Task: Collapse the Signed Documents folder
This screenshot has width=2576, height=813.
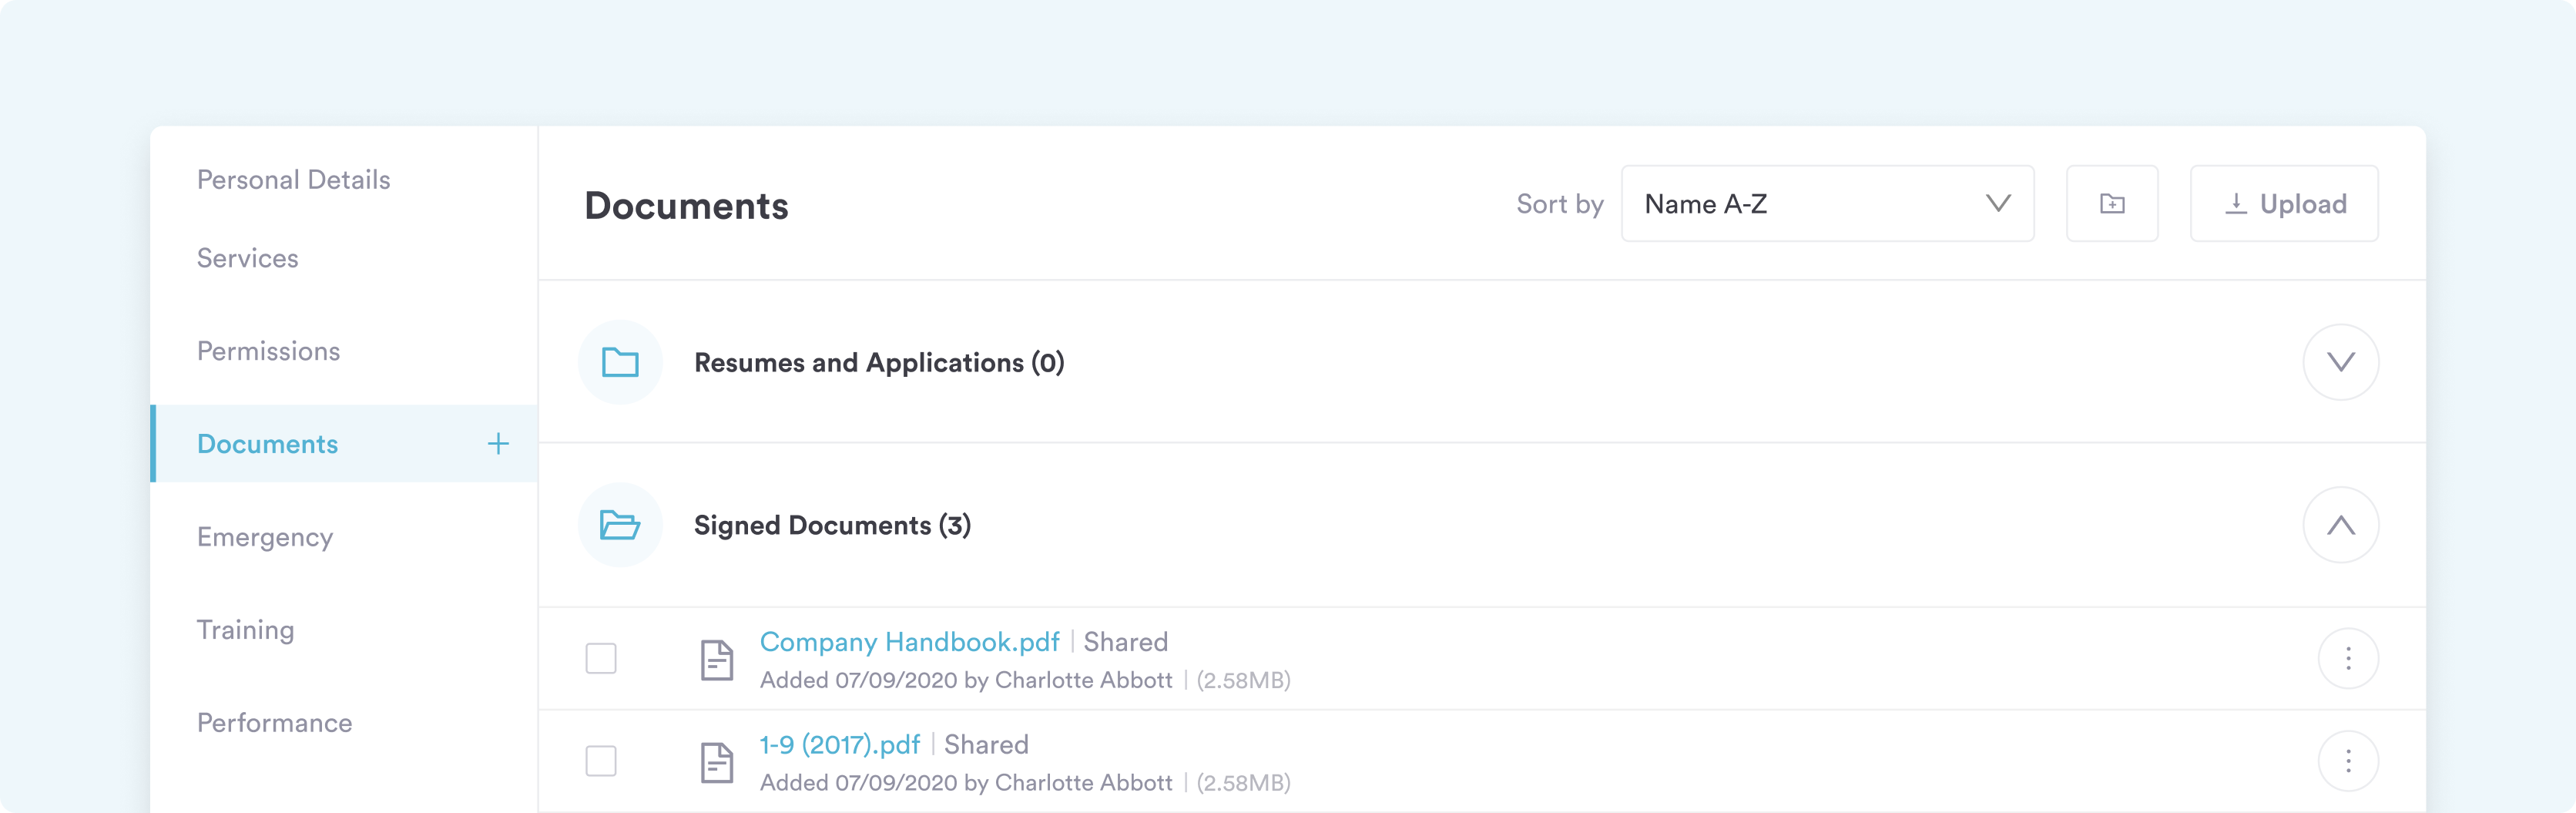Action: (2340, 525)
